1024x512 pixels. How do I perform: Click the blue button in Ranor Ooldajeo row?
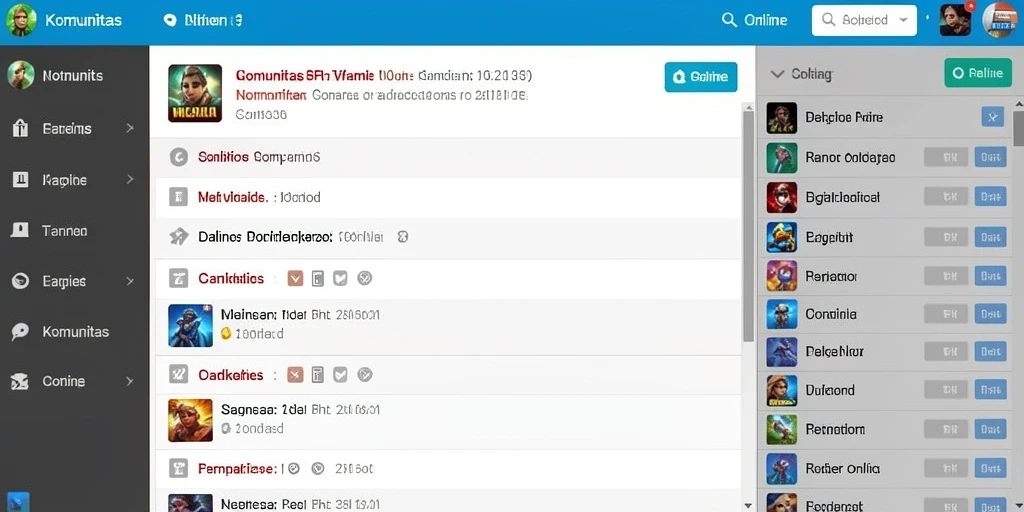click(x=990, y=157)
